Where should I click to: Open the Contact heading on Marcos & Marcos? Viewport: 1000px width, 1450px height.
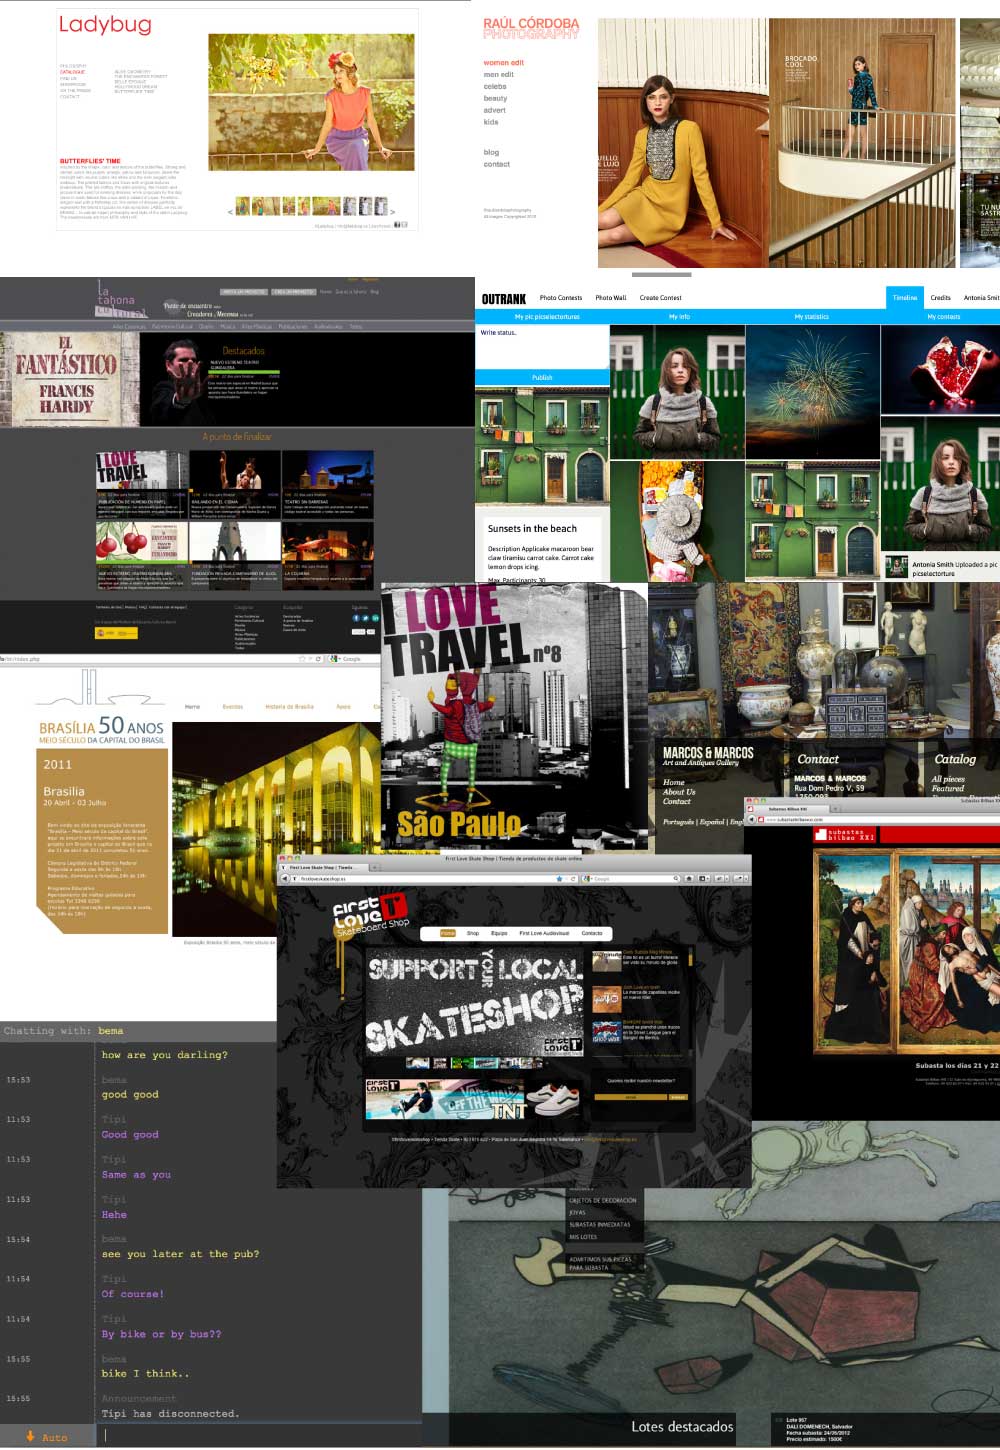point(818,759)
